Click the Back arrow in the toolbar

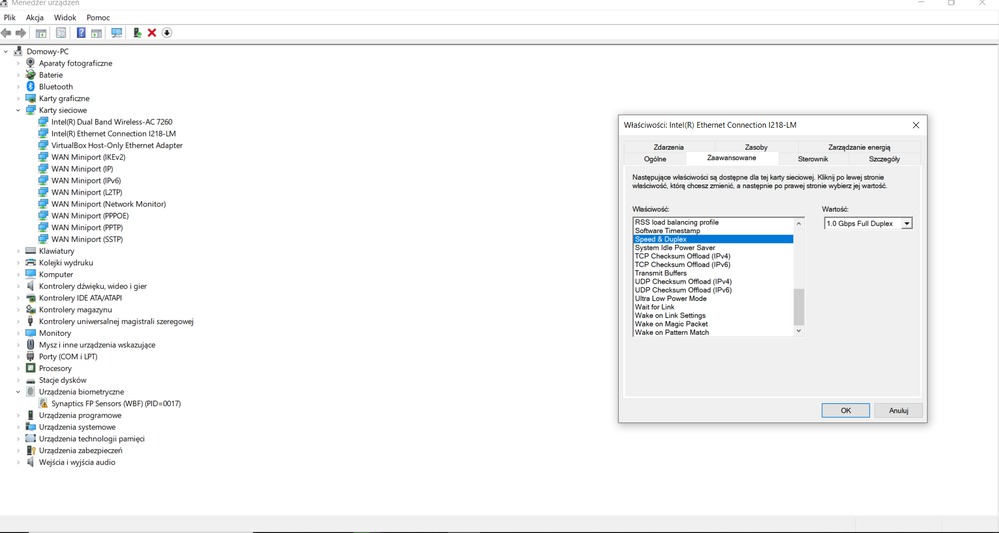[x=6, y=32]
